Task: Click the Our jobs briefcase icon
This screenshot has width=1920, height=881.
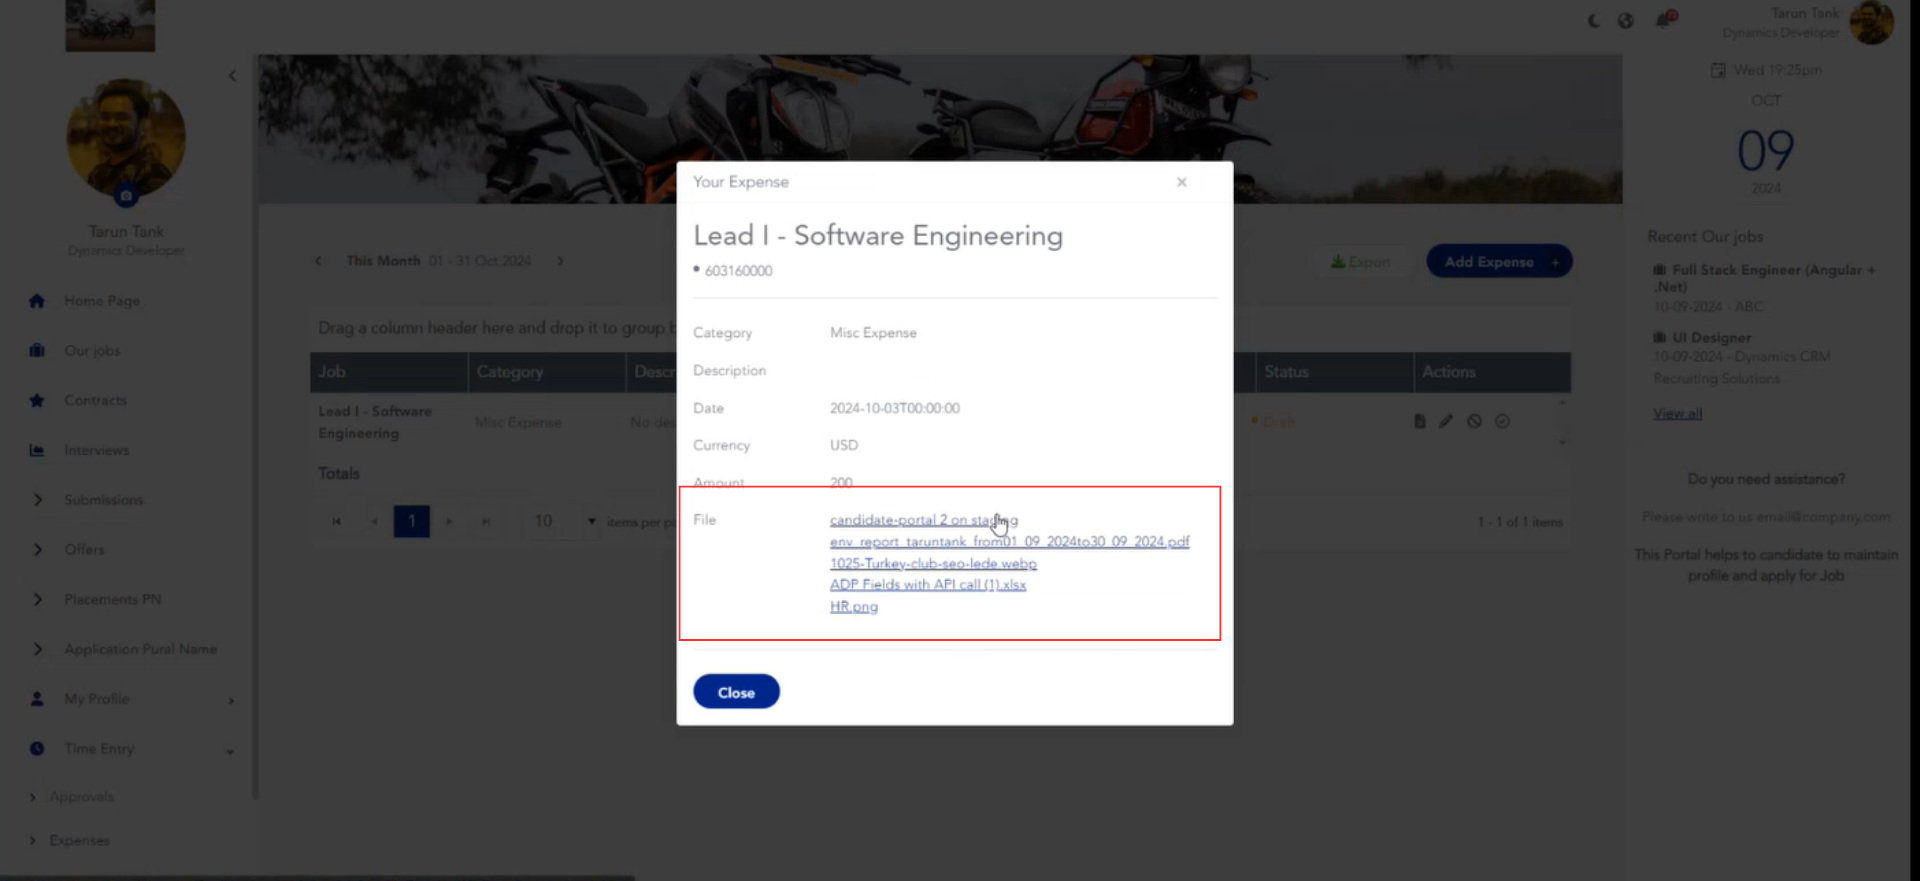Action: pos(37,351)
